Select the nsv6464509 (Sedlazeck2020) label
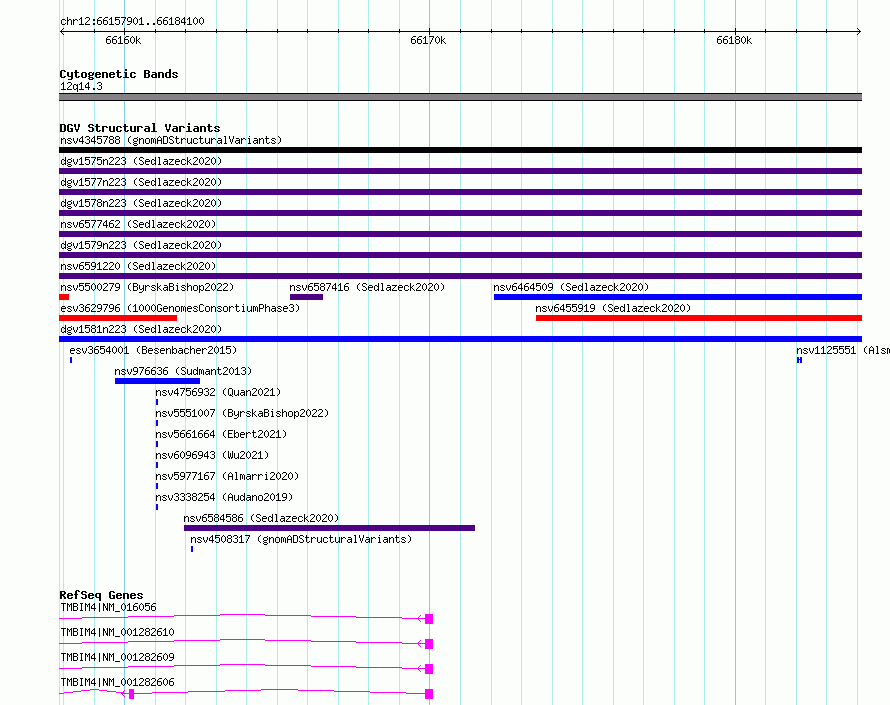The width and height of the screenshot is (890, 705). 571,287
